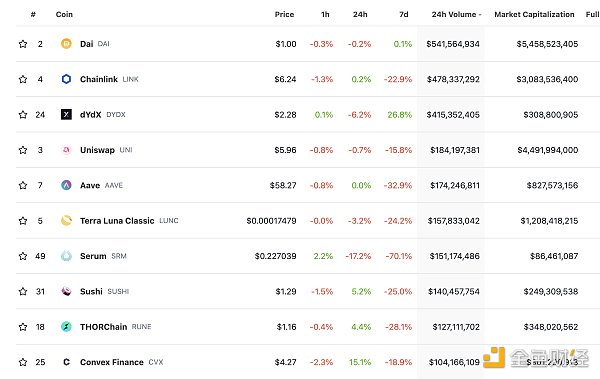Click the dYdX black logo icon
The height and width of the screenshot is (379, 600).
[66, 114]
